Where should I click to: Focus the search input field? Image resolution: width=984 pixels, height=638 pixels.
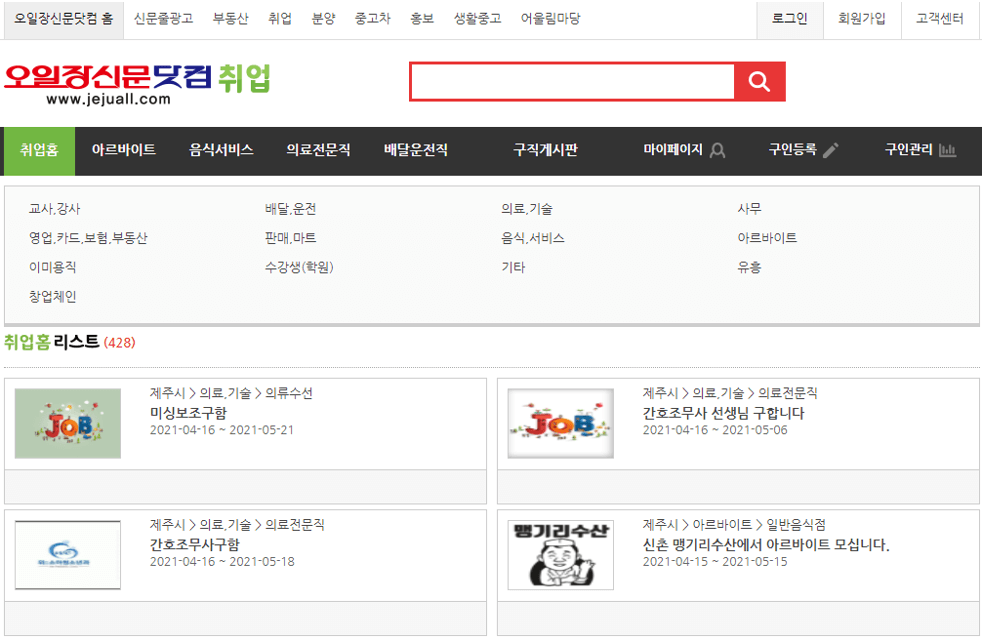pos(572,82)
